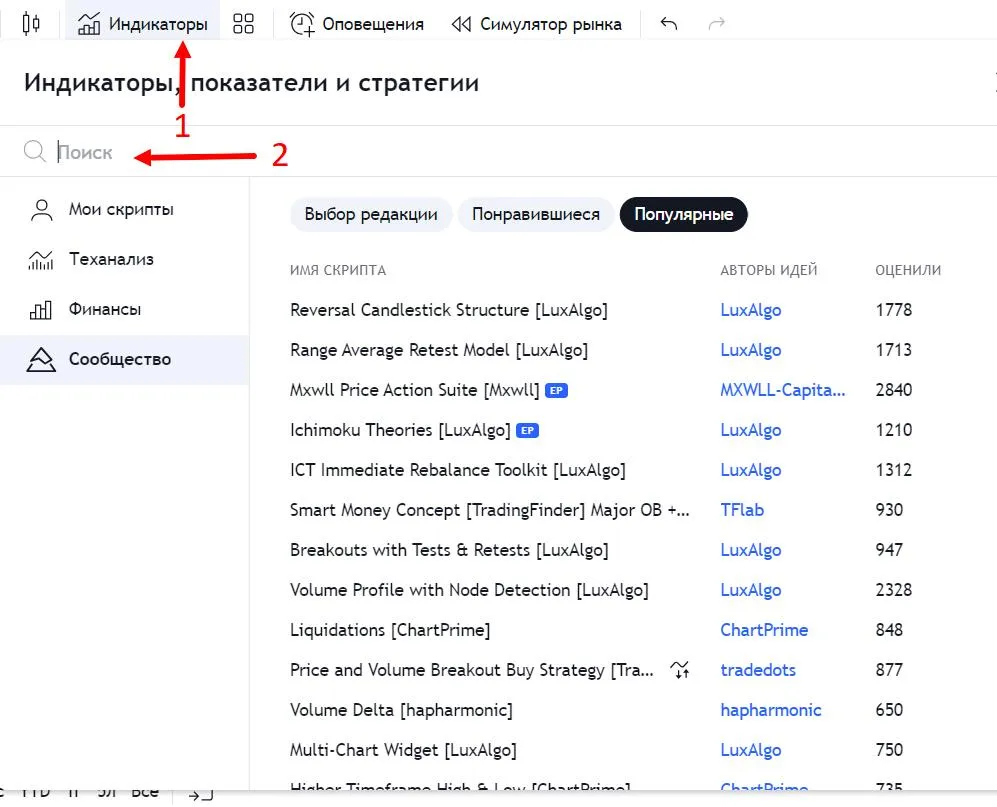Open LuxAlgo author link for Breakouts with Tests
The height and width of the screenshot is (807, 997).
(751, 550)
